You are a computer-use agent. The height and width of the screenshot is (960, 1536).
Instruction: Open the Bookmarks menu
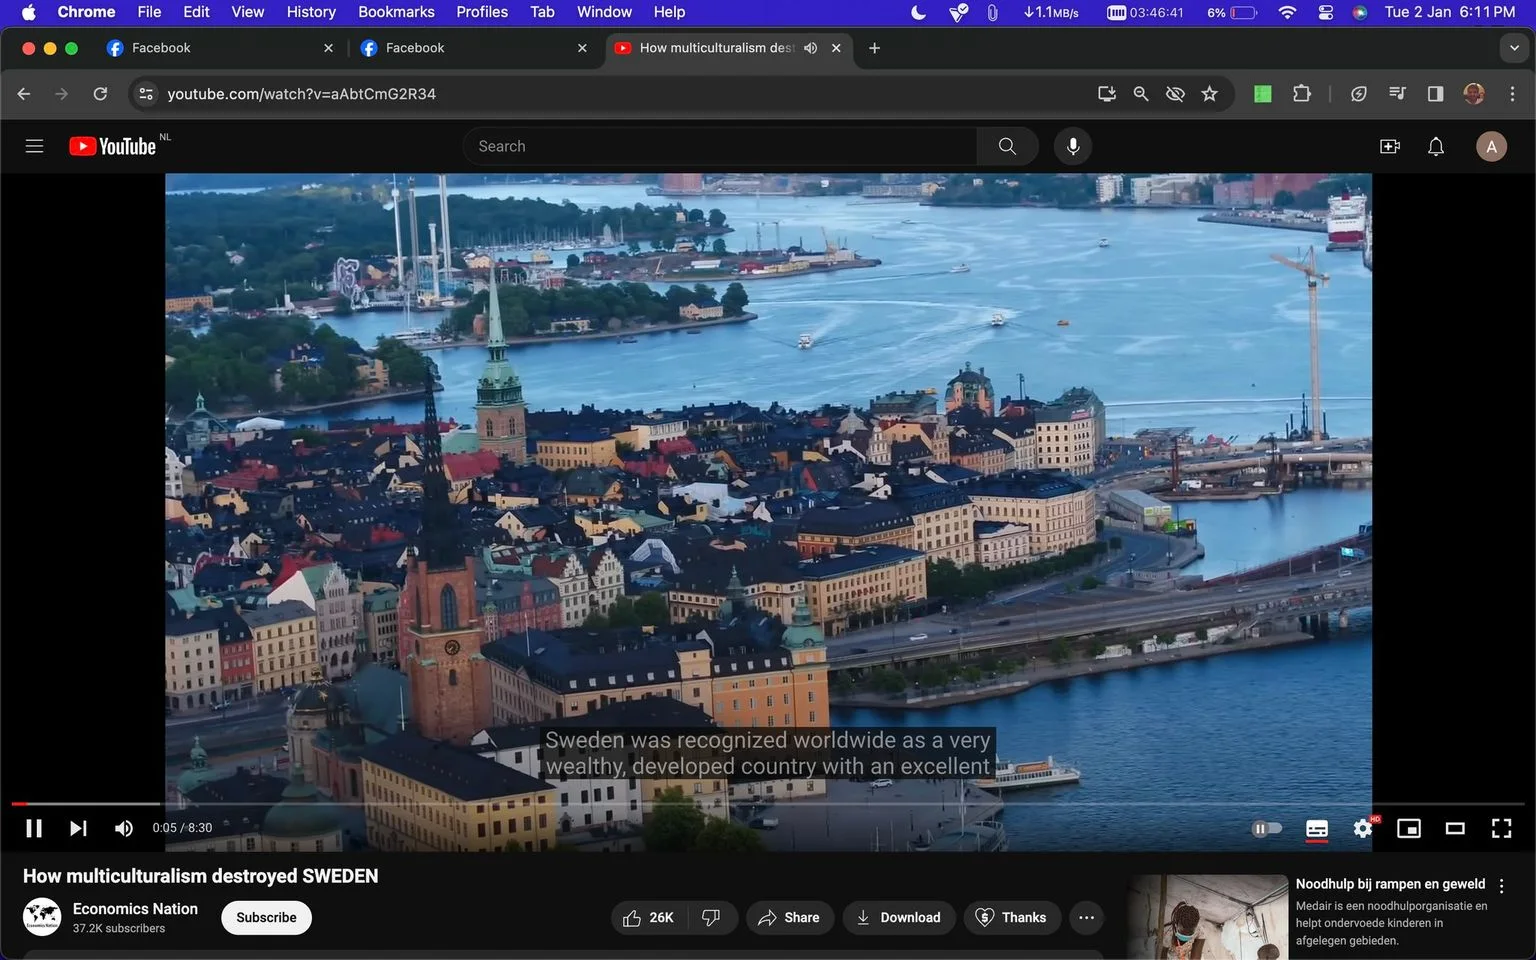click(396, 12)
